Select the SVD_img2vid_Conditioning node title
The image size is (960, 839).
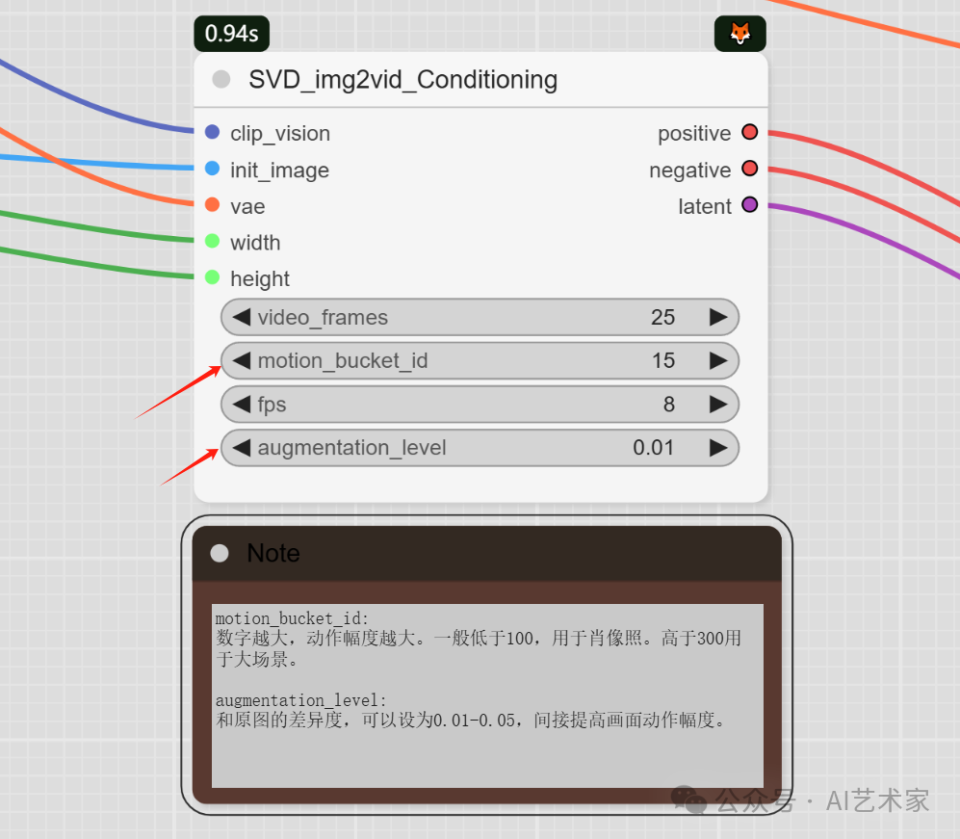pos(403,80)
